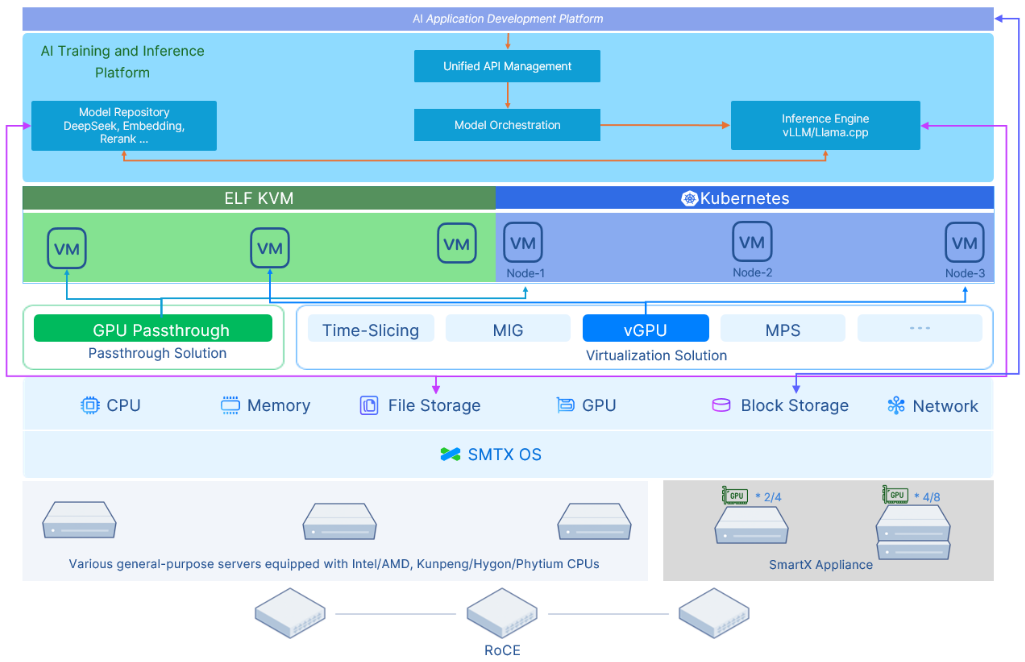Select the VM icon above Node-2

(752, 242)
